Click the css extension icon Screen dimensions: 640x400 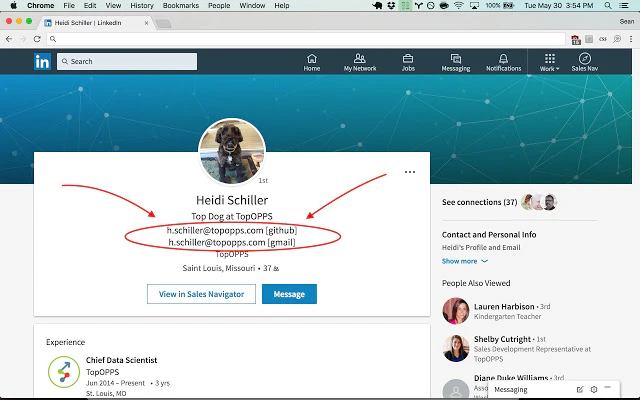[x=603, y=39]
